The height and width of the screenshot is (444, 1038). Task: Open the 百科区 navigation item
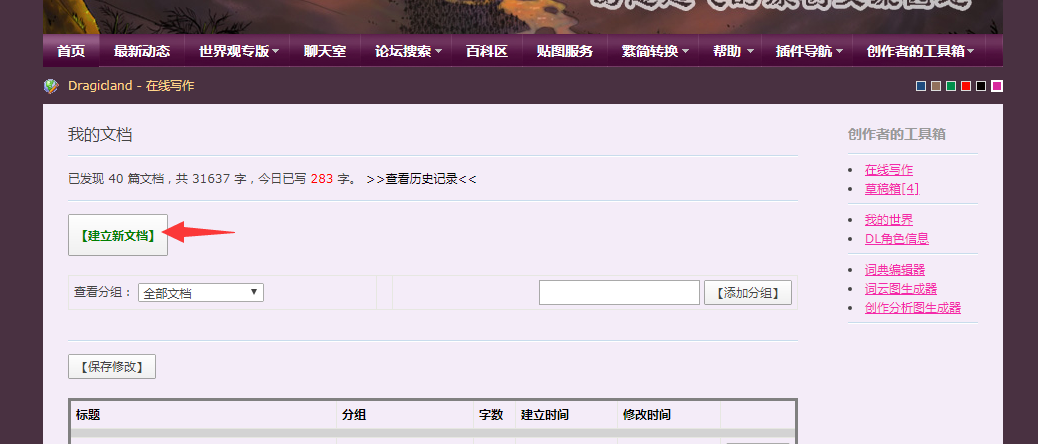point(487,51)
